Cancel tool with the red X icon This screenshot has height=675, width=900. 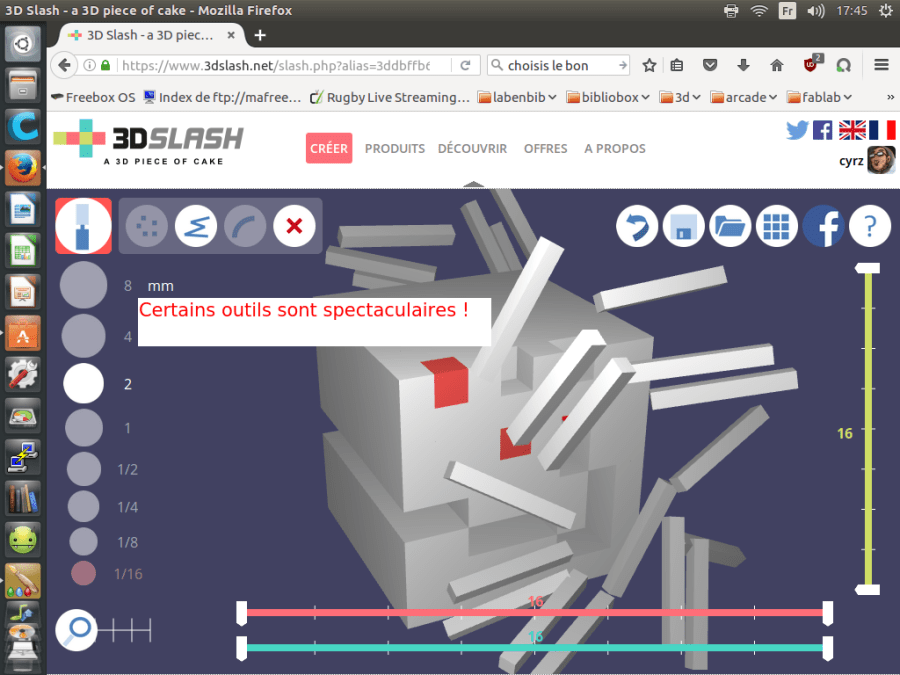[294, 226]
